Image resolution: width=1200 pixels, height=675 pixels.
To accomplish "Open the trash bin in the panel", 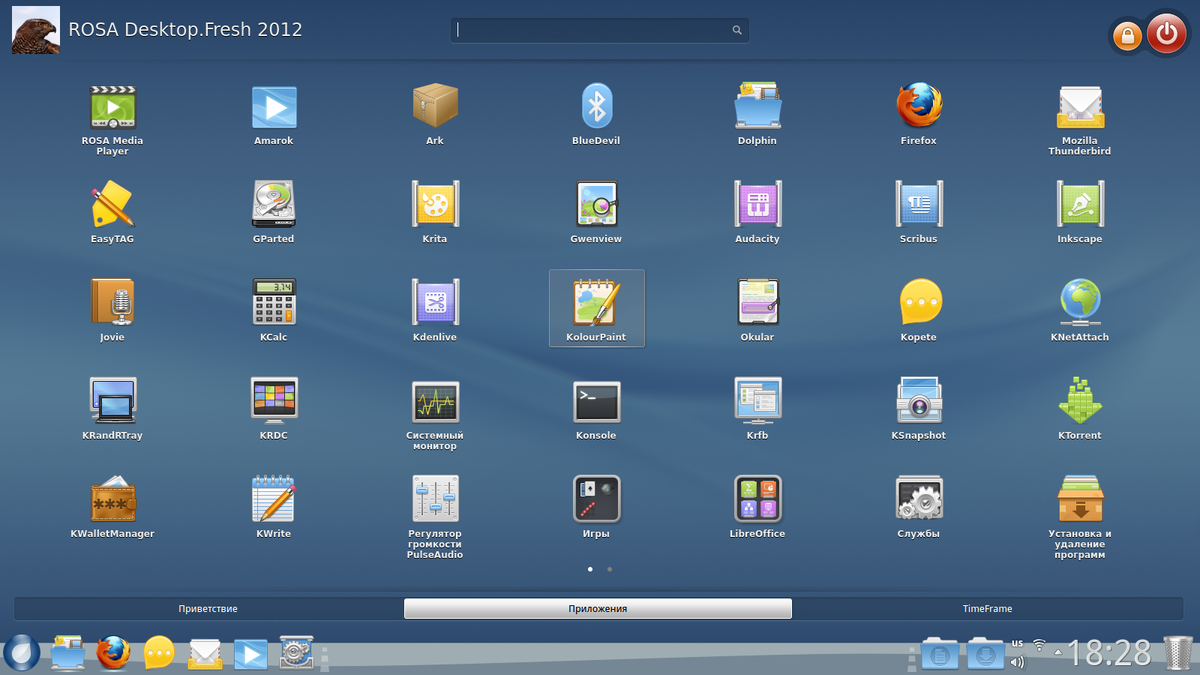I will pyautogui.click(x=1177, y=653).
